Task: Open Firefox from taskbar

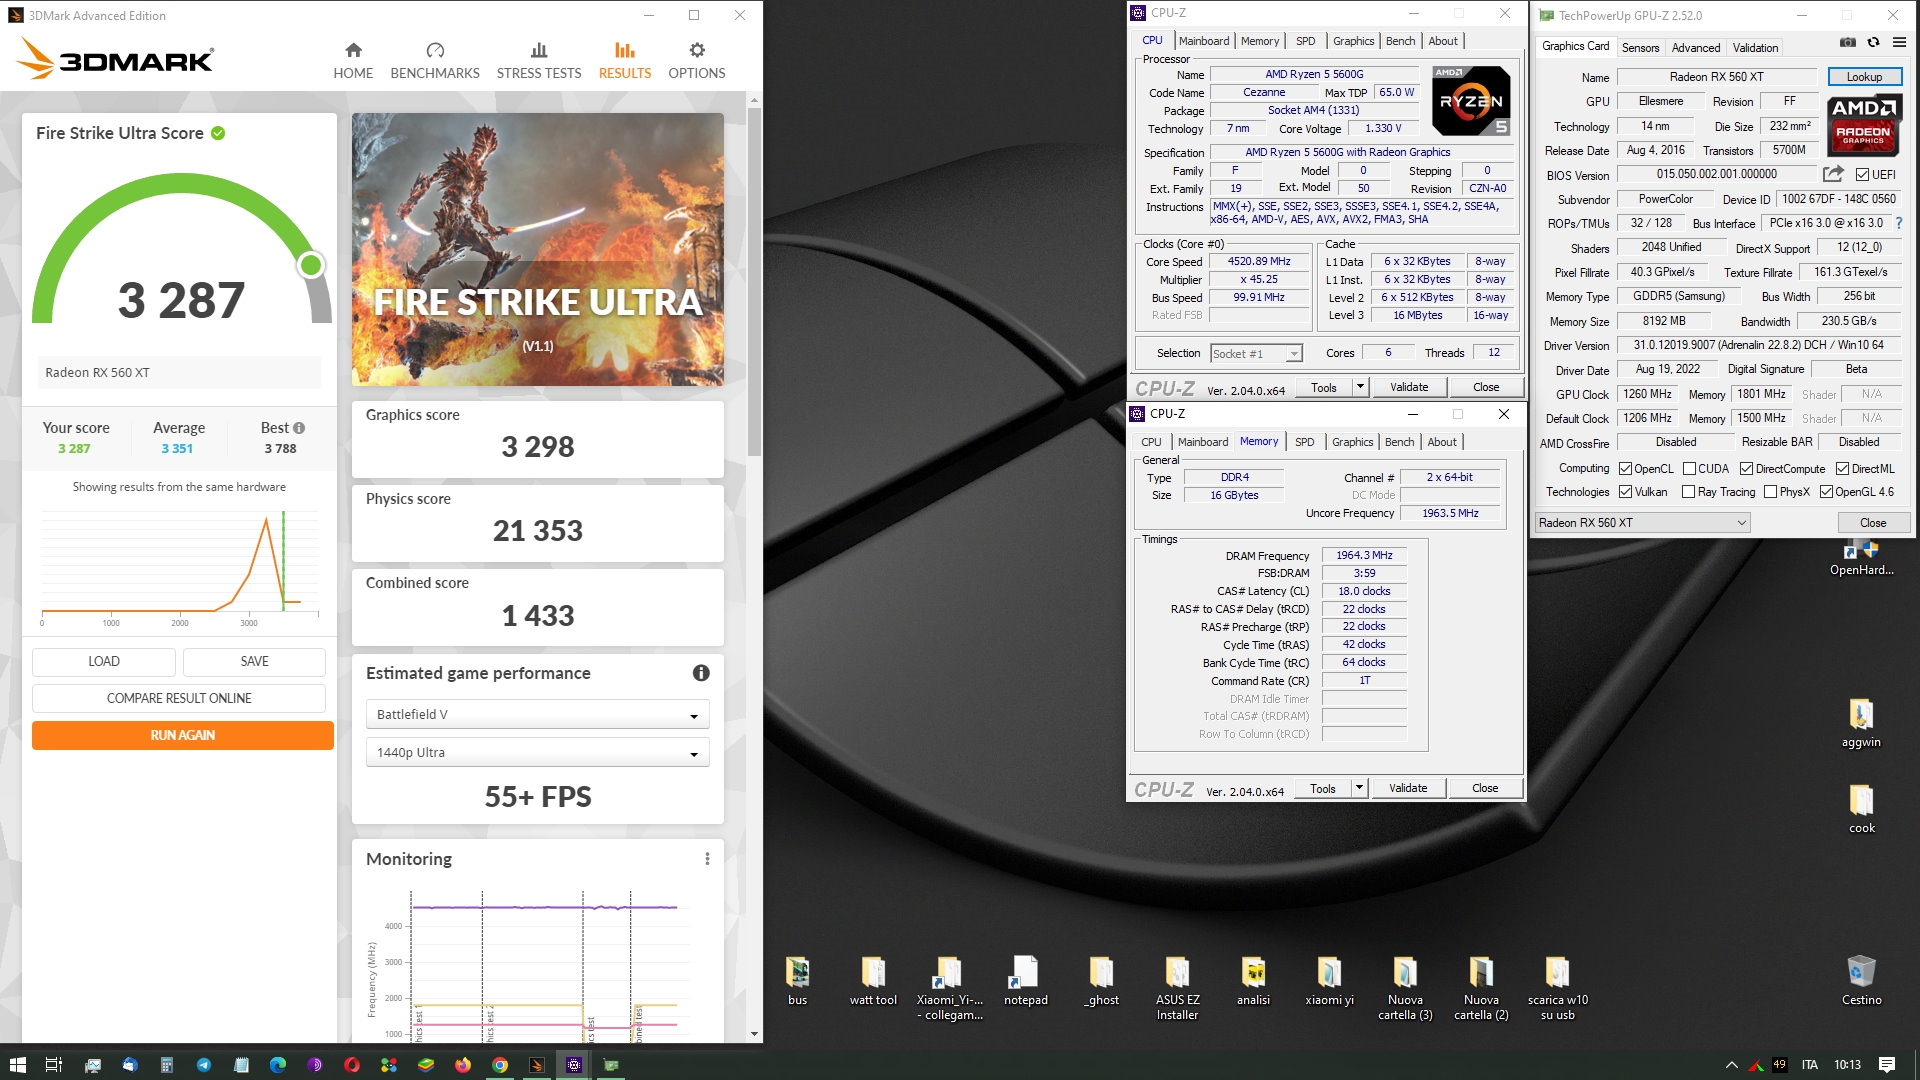Action: 463,1065
